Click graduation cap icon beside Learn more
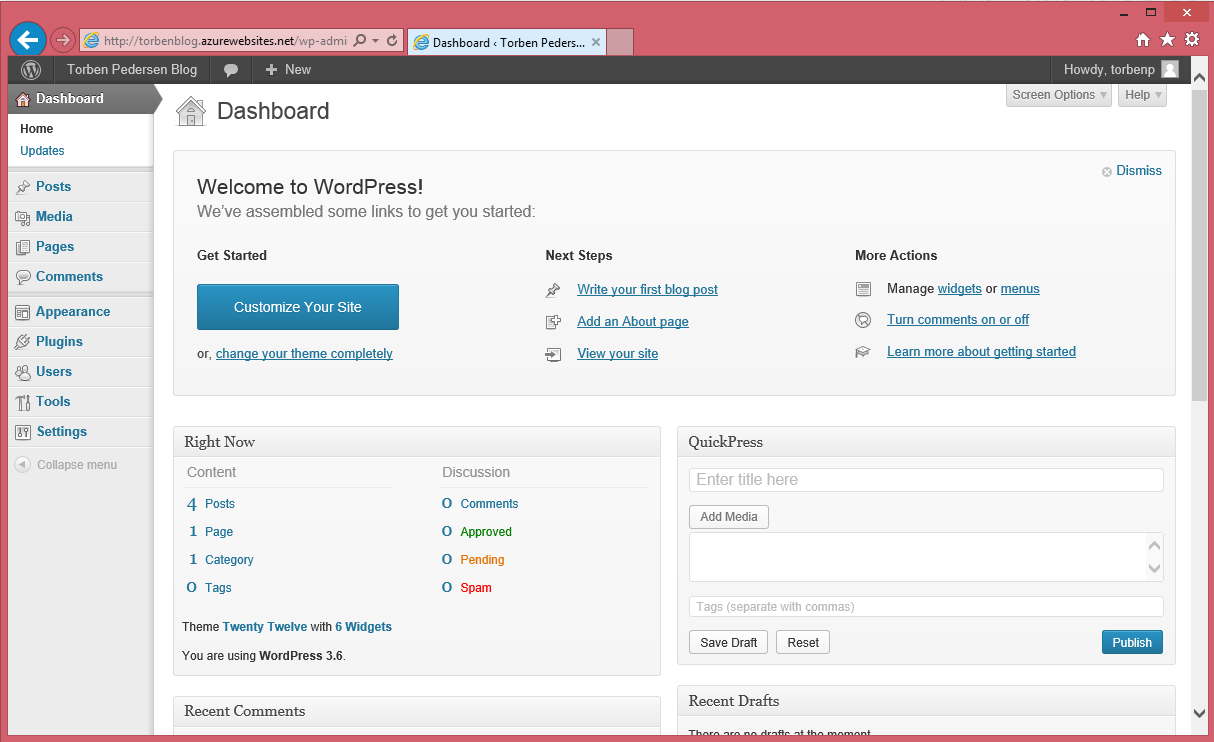 tap(863, 352)
